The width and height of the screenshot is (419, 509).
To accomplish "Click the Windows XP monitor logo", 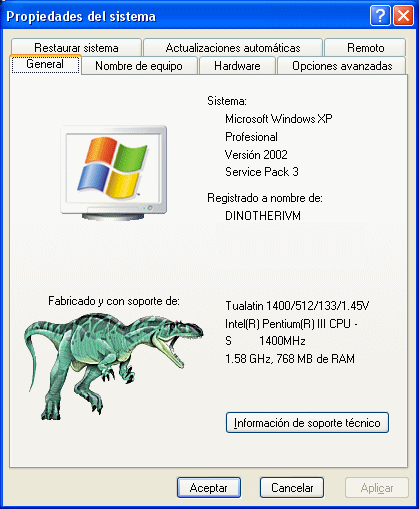I will 114,173.
